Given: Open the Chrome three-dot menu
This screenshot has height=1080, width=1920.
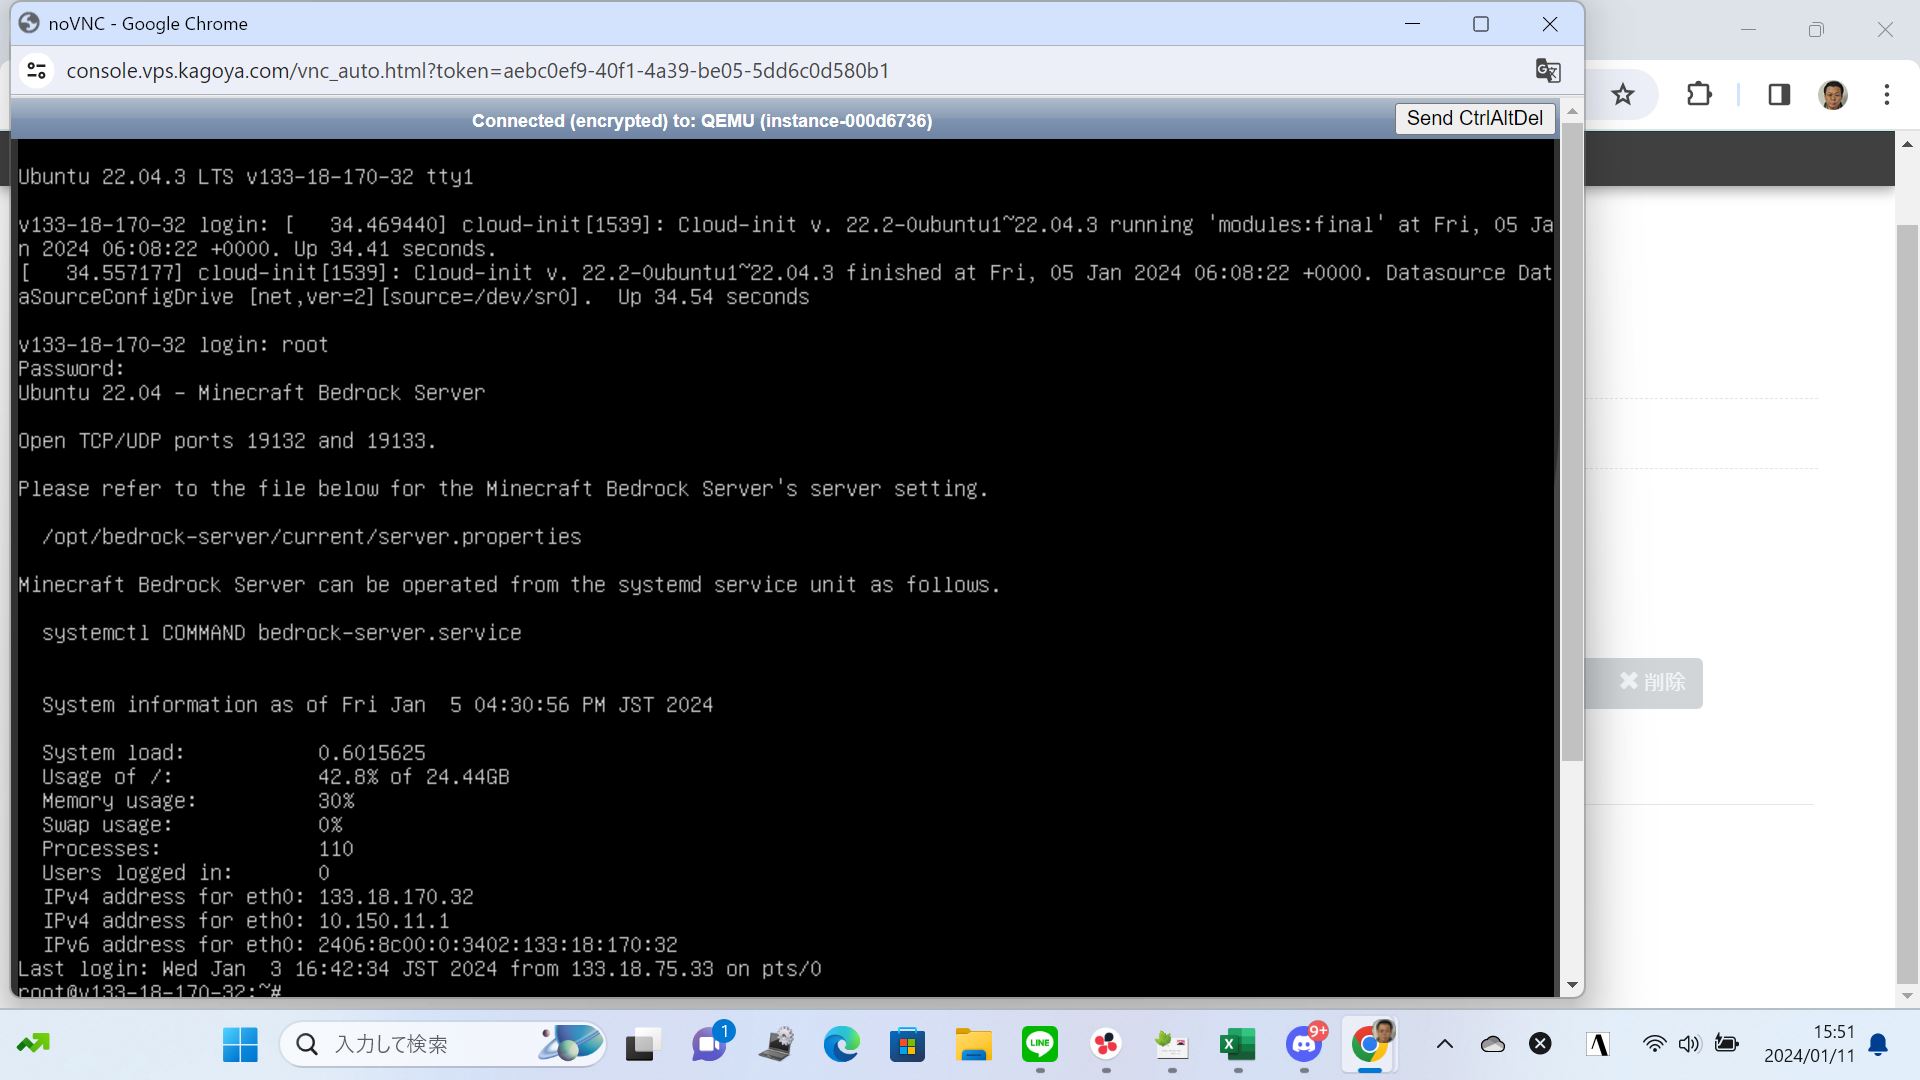Looking at the screenshot, I should (x=1887, y=95).
